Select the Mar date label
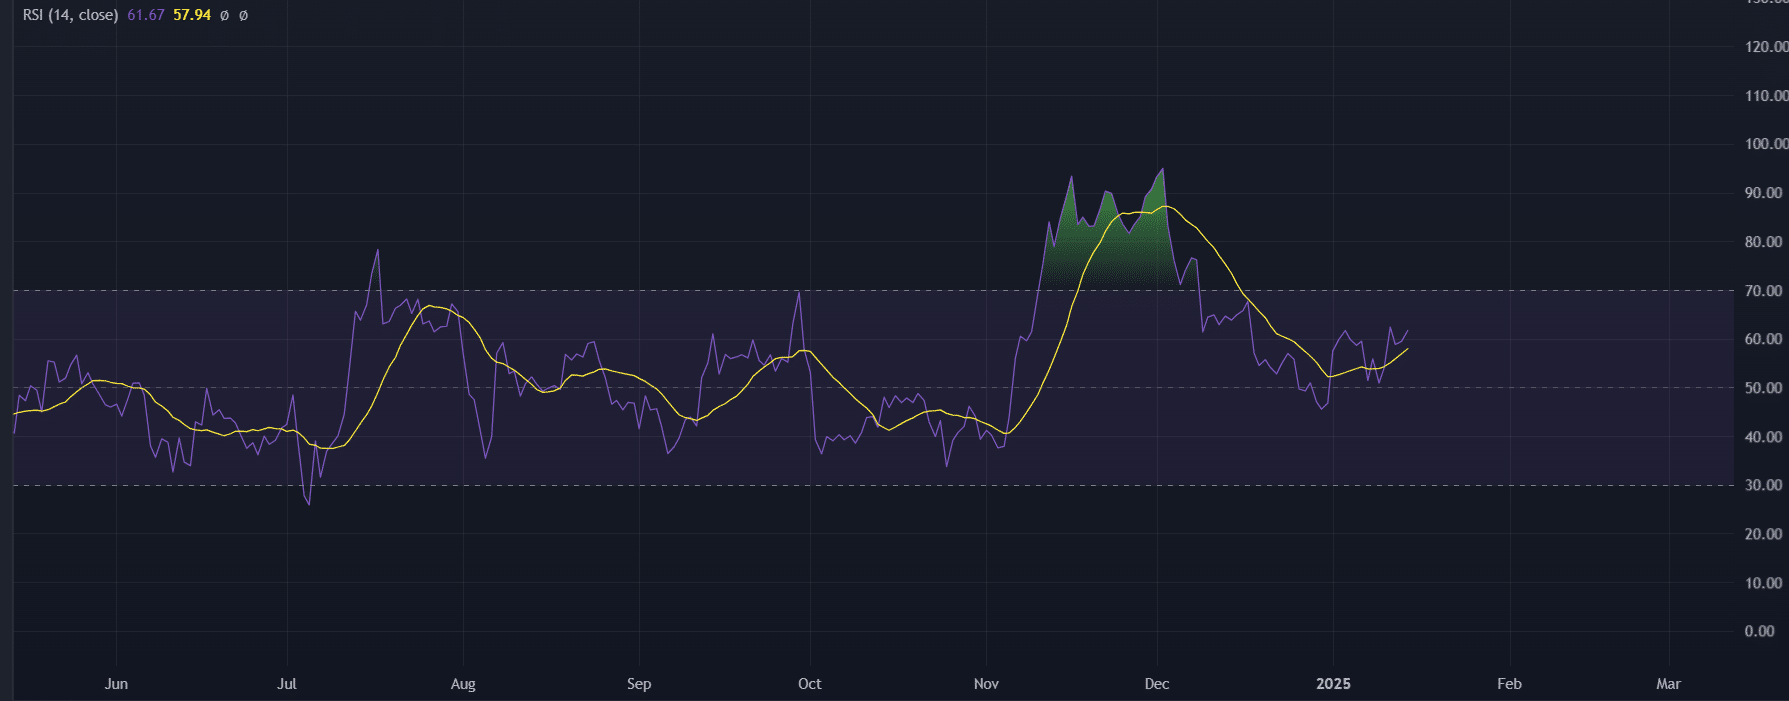 pyautogui.click(x=1668, y=684)
